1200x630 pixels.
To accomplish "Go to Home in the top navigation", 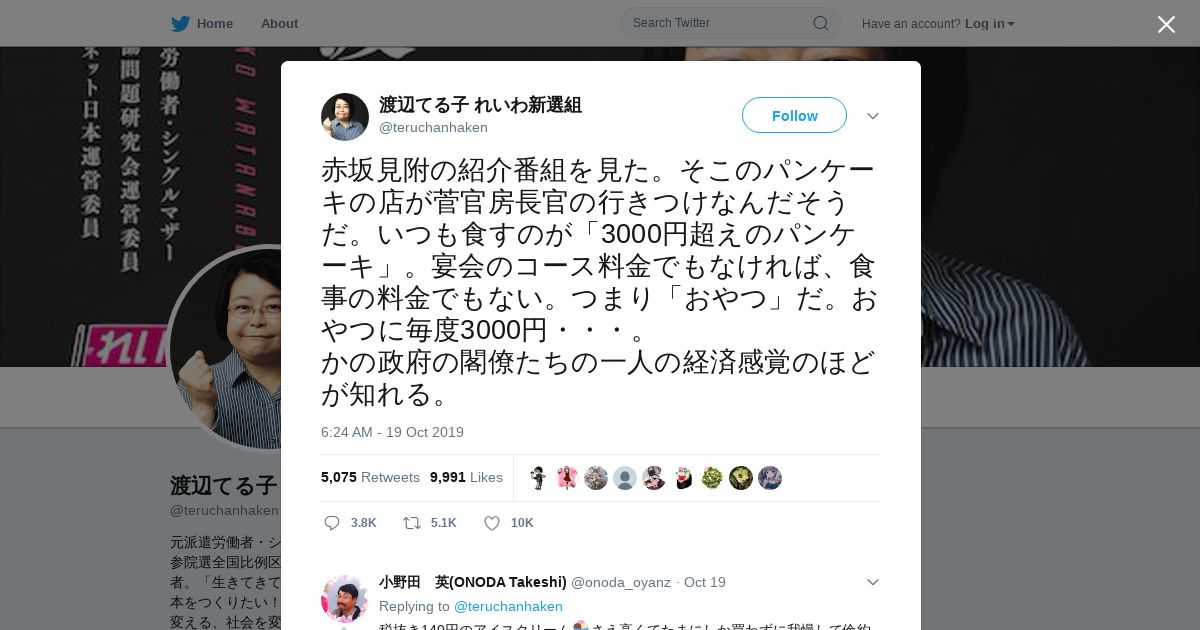I will point(215,23).
